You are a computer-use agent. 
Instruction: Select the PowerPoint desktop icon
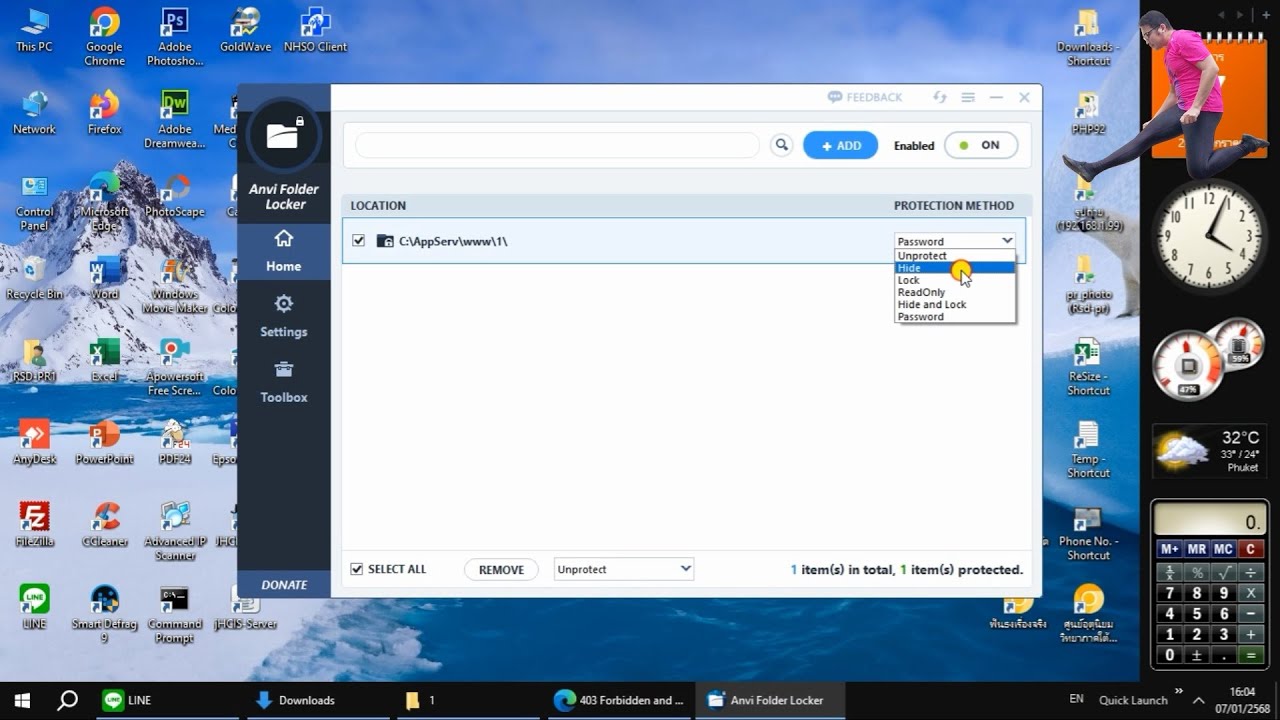(104, 443)
